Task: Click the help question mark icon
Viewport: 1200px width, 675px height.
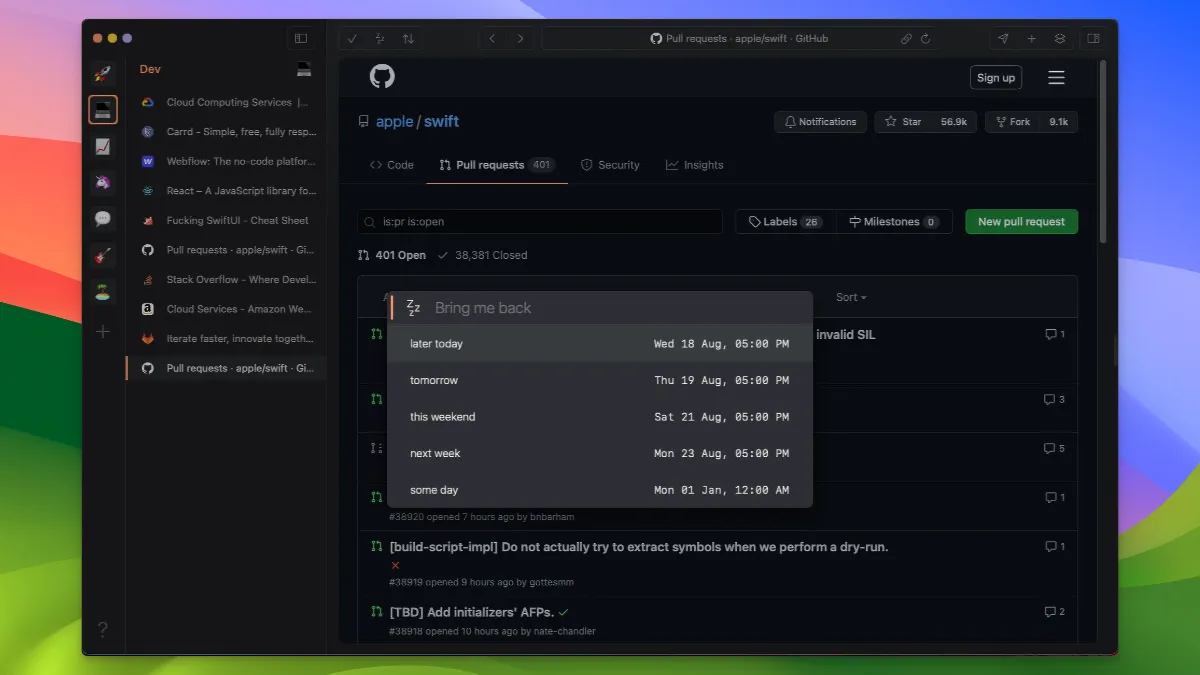Action: click(103, 629)
